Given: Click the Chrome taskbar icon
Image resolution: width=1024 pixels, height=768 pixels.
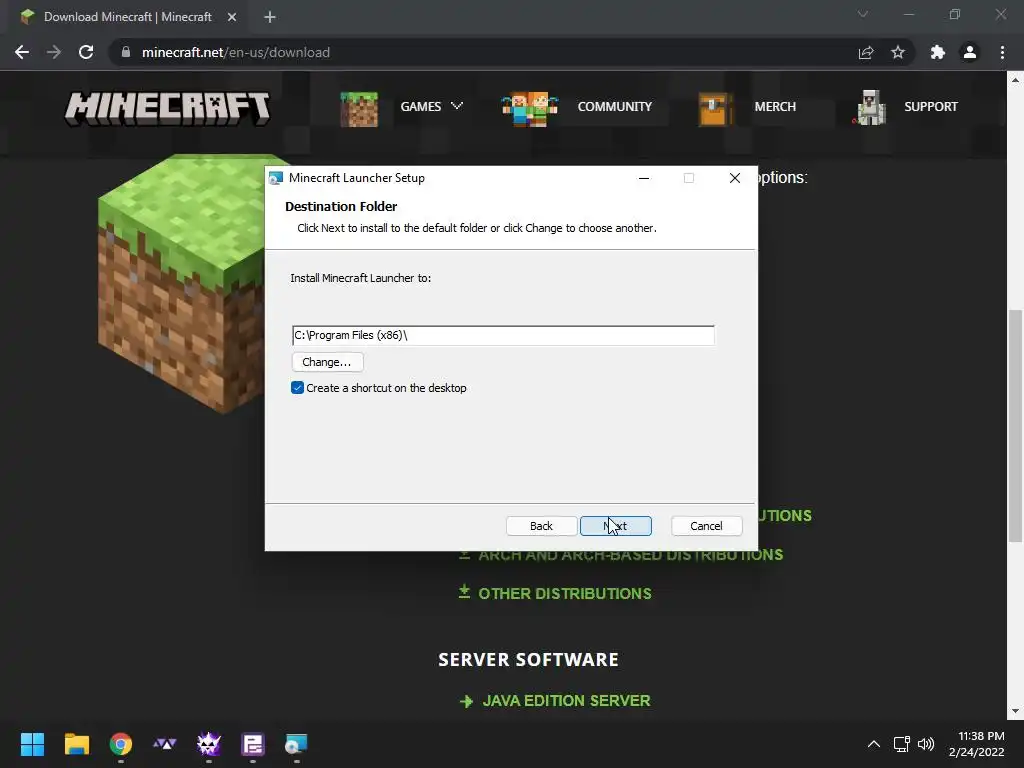Looking at the screenshot, I should pos(121,744).
